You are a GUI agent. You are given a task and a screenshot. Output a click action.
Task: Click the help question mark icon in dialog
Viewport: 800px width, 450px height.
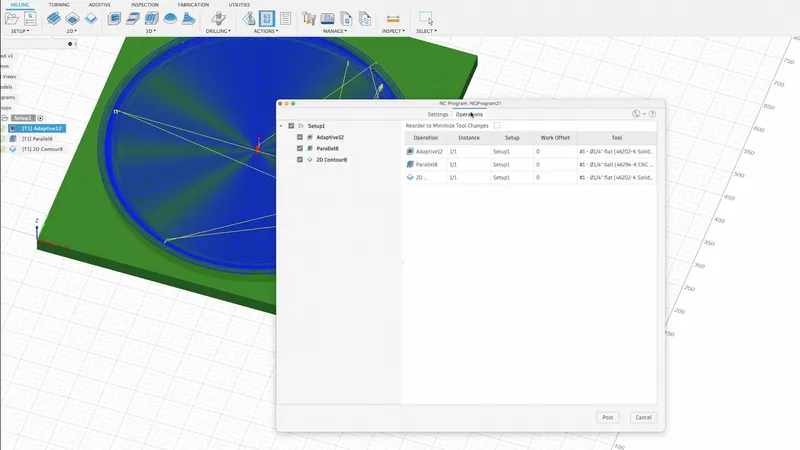(x=652, y=114)
